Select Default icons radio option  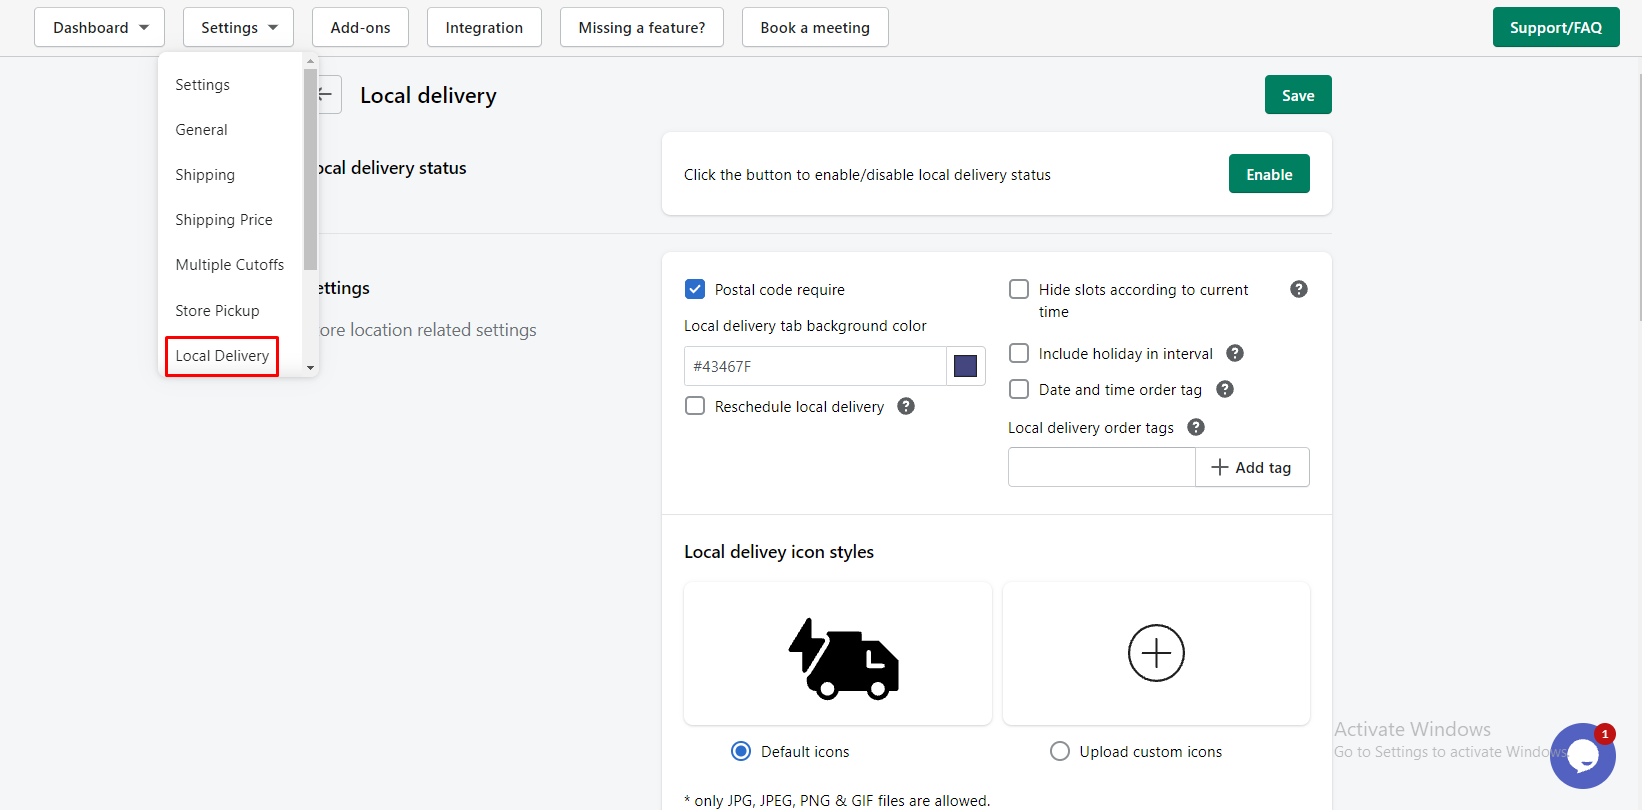[x=741, y=751]
